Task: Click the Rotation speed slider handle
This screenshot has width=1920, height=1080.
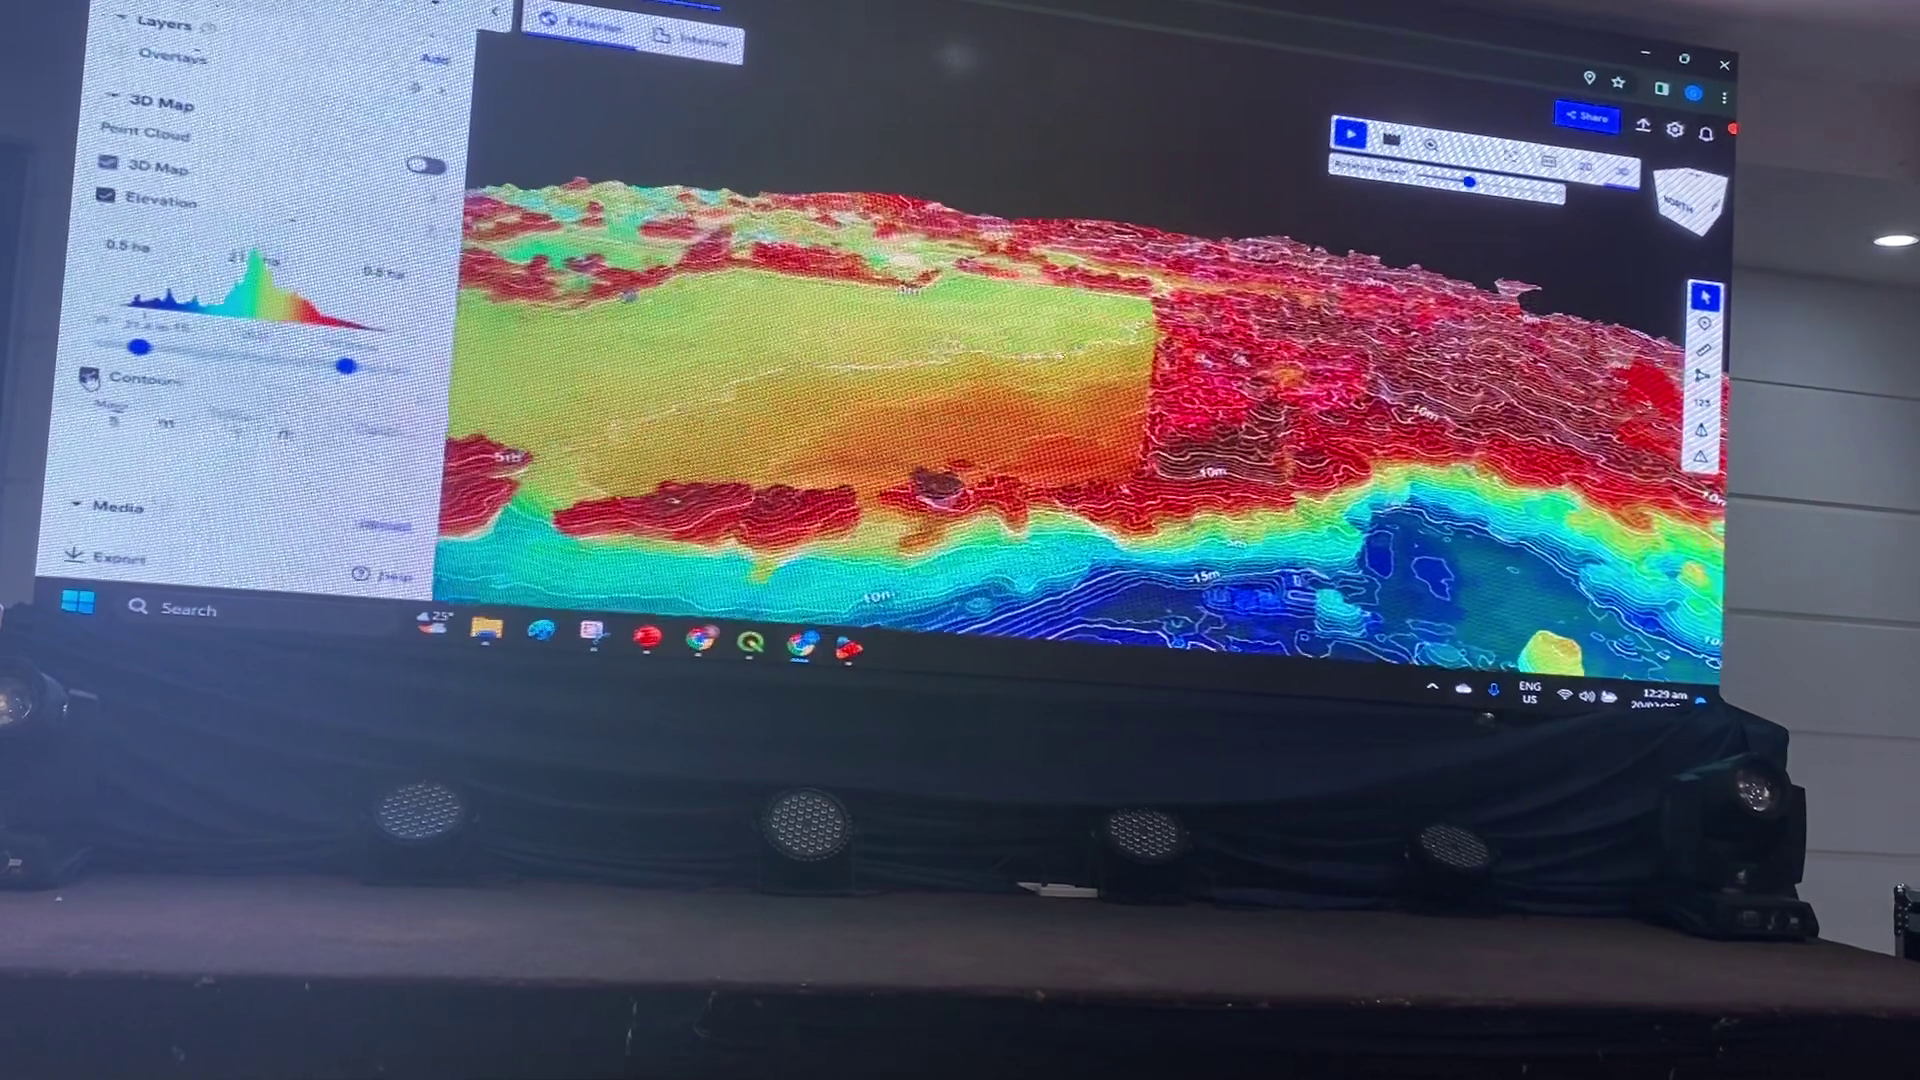Action: coord(1469,182)
